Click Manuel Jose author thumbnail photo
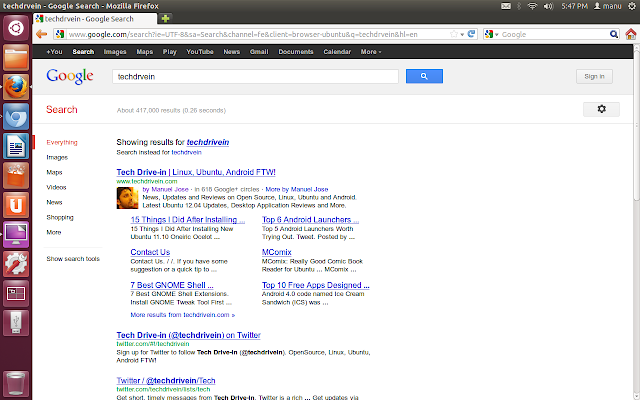Image resolution: width=640 pixels, height=400 pixels. coord(127,198)
